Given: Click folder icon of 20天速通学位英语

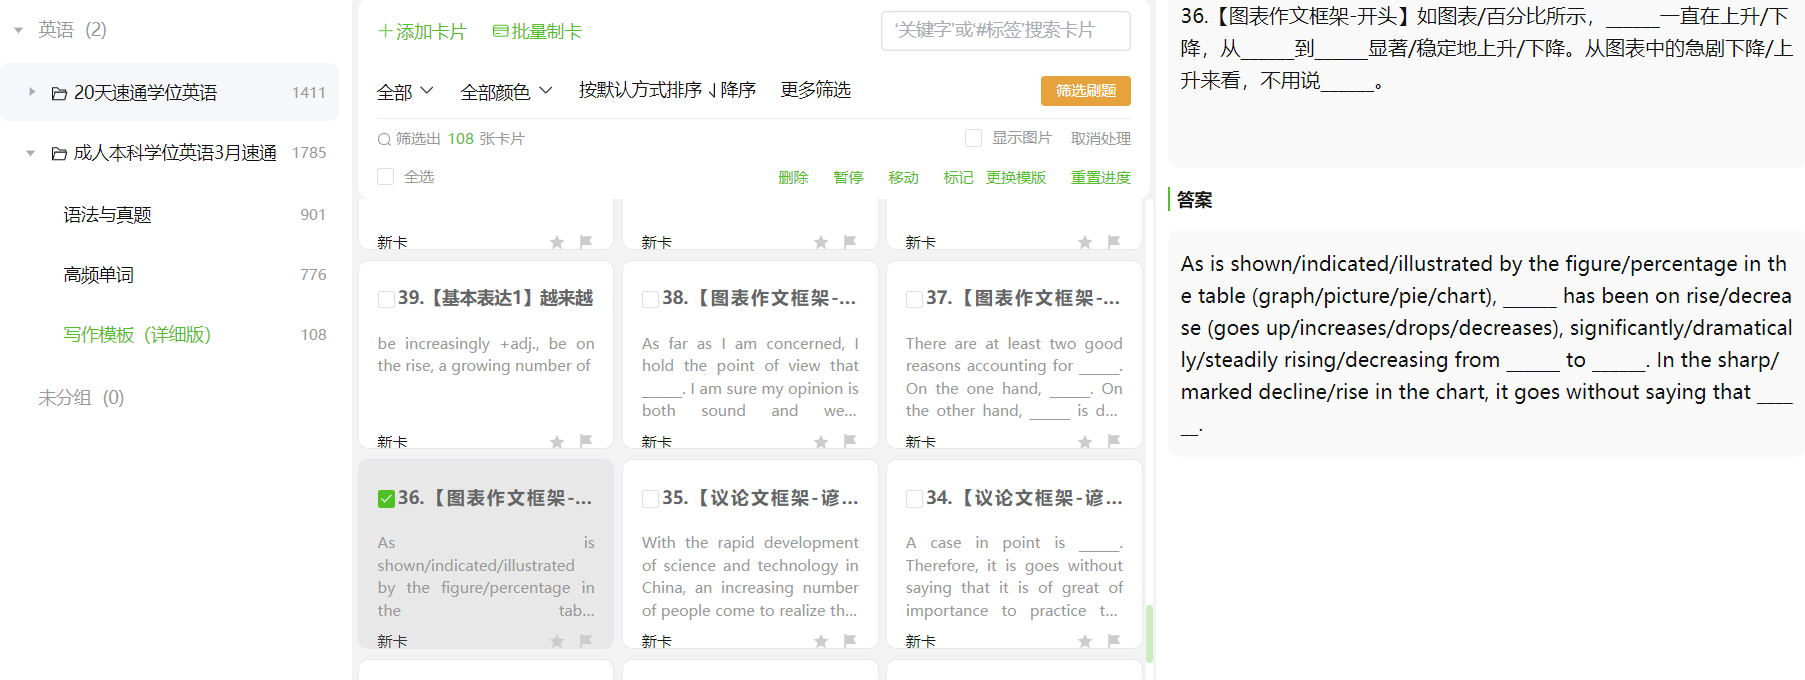Looking at the screenshot, I should (60, 93).
